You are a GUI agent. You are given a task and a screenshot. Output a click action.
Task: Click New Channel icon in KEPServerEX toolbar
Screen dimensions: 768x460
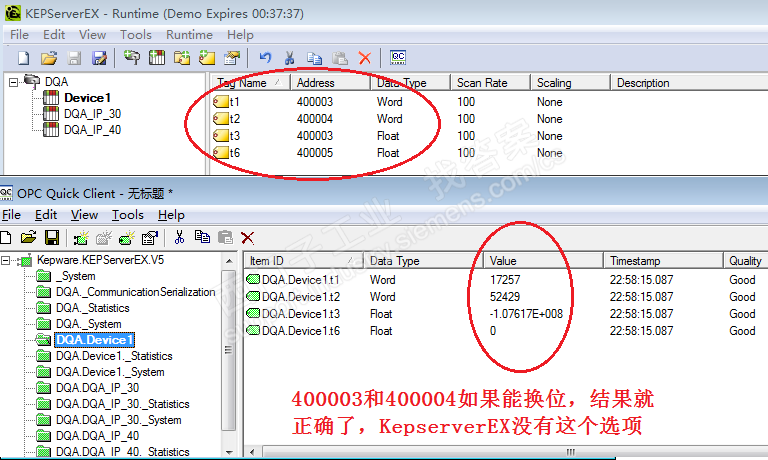pyautogui.click(x=131, y=58)
